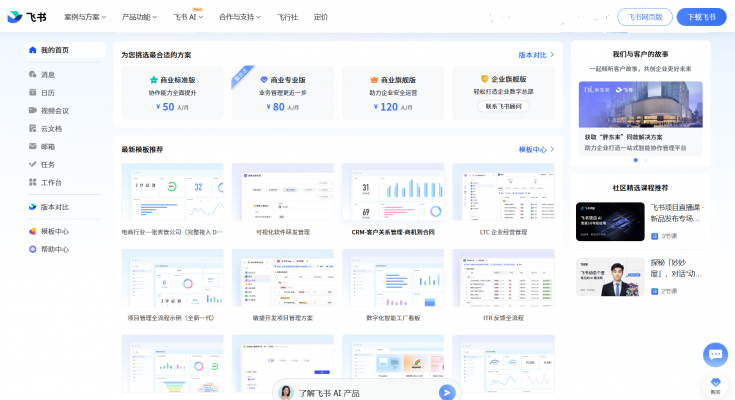The height and width of the screenshot is (400, 735).
Task: Select first carousel dot under customer story
Action: pyautogui.click(x=636, y=160)
